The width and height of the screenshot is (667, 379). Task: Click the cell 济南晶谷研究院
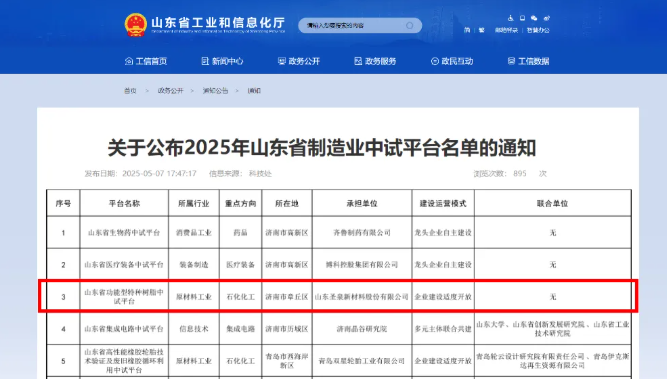click(x=362, y=329)
